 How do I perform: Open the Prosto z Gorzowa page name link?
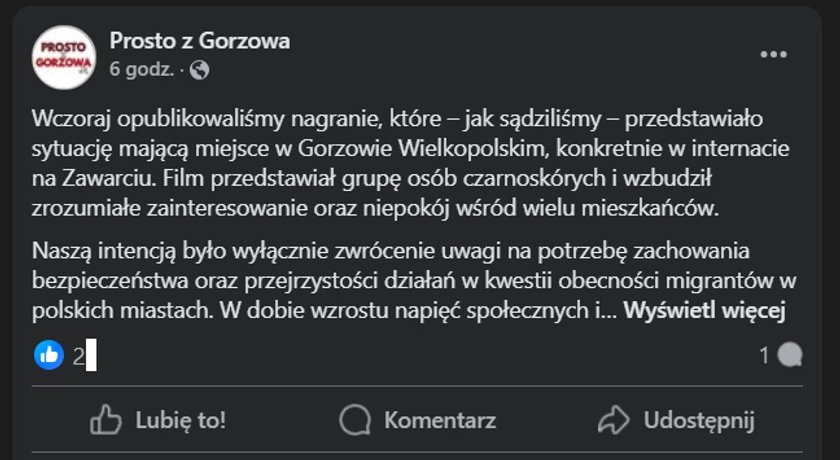click(200, 41)
